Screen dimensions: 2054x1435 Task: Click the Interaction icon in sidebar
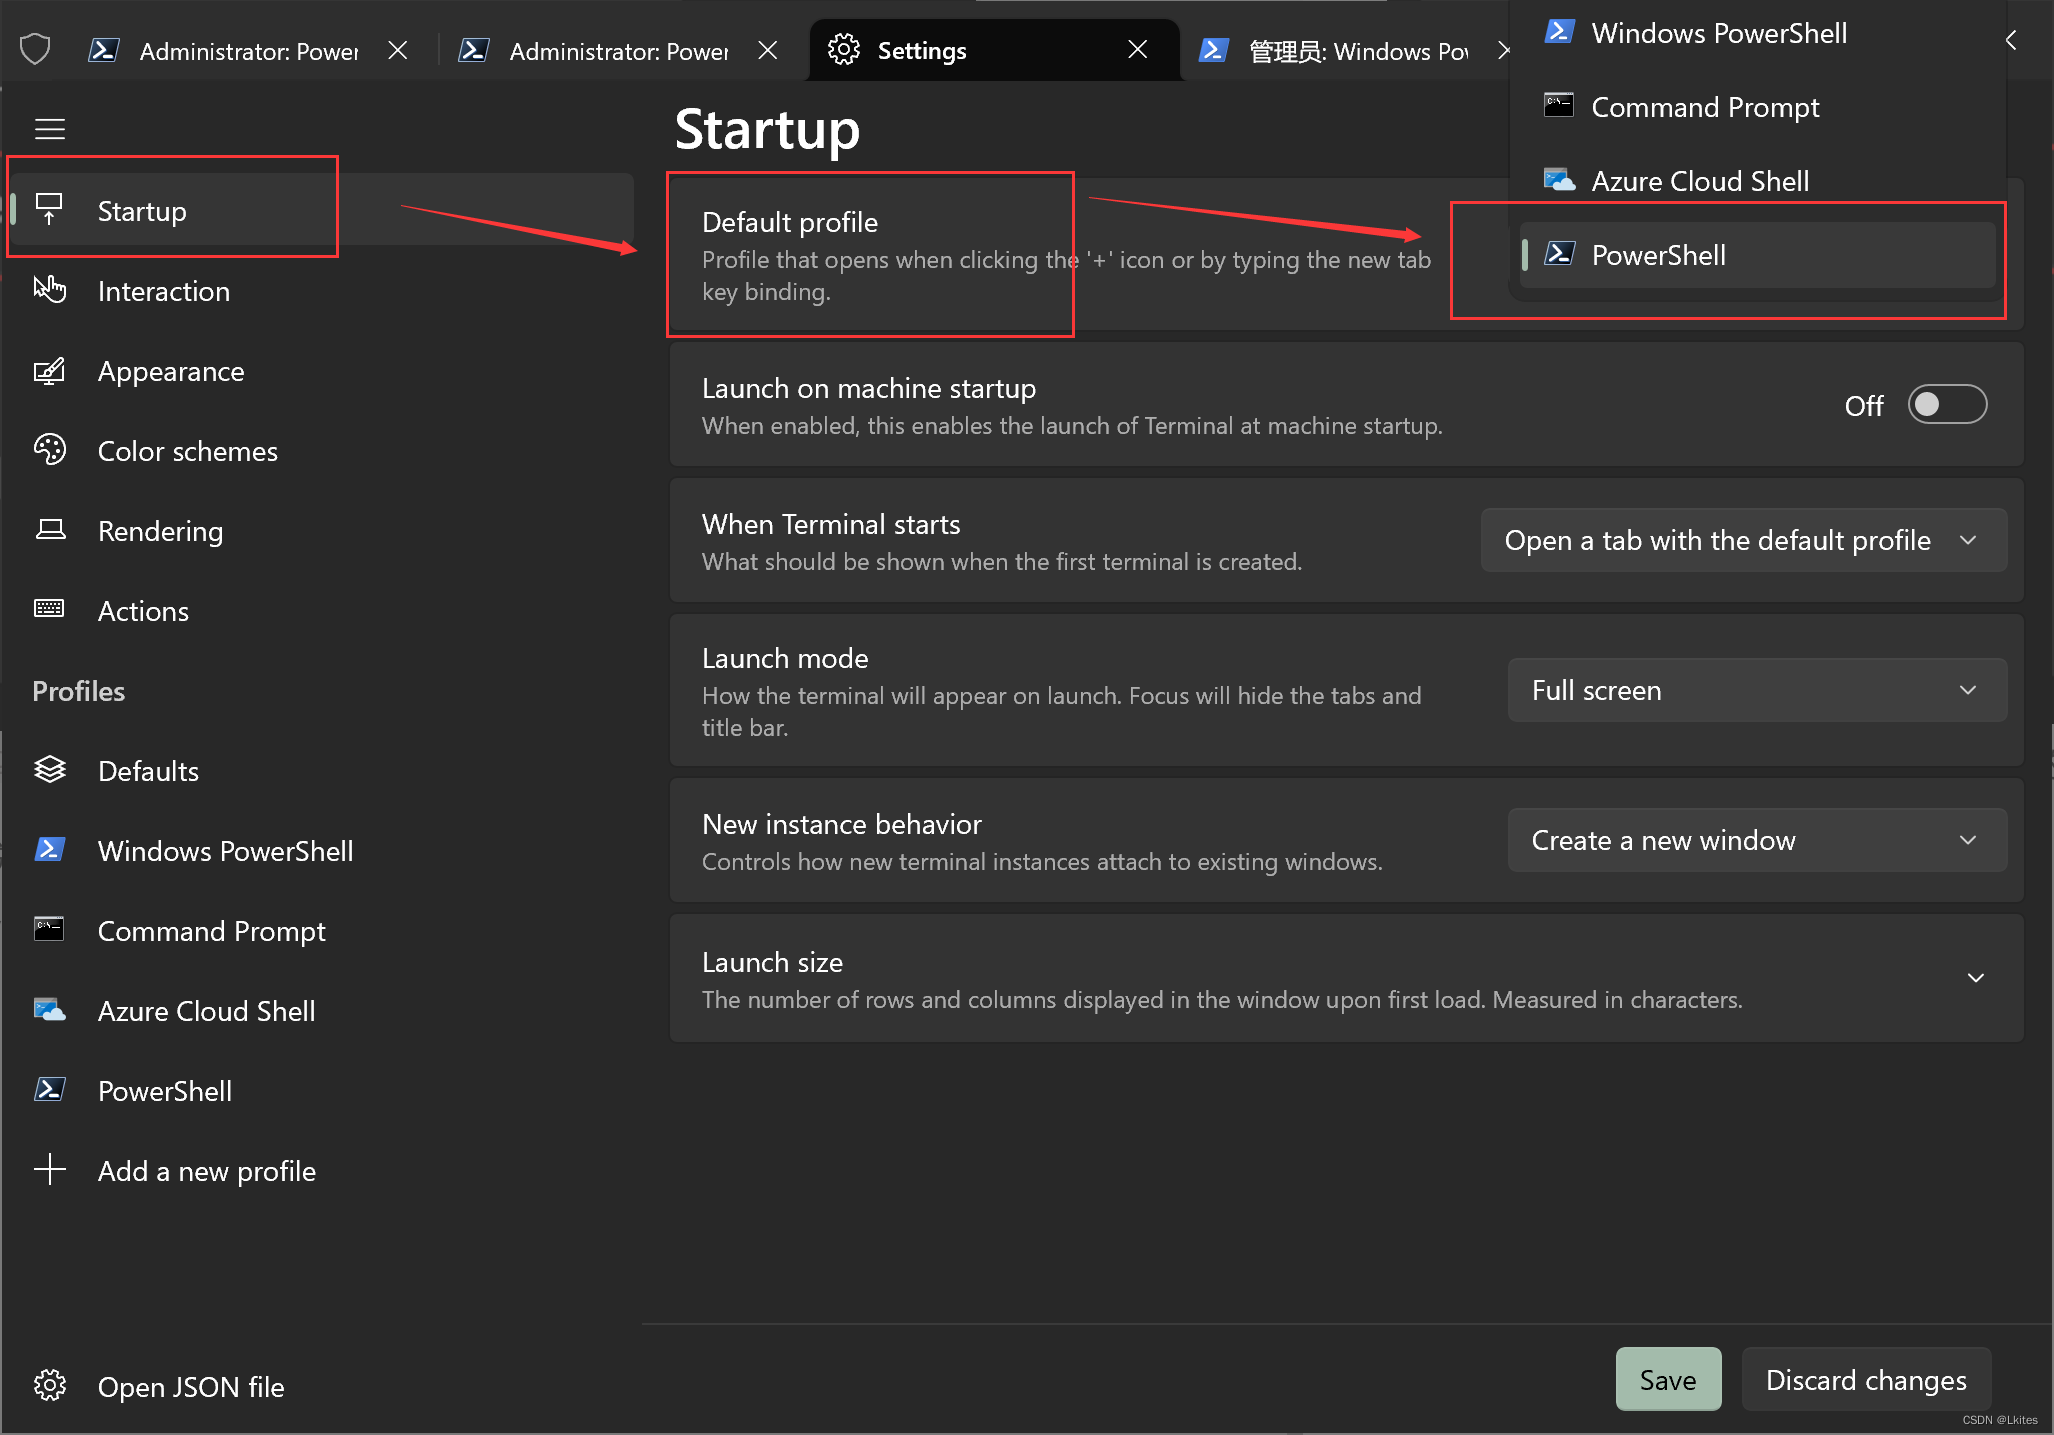click(49, 290)
